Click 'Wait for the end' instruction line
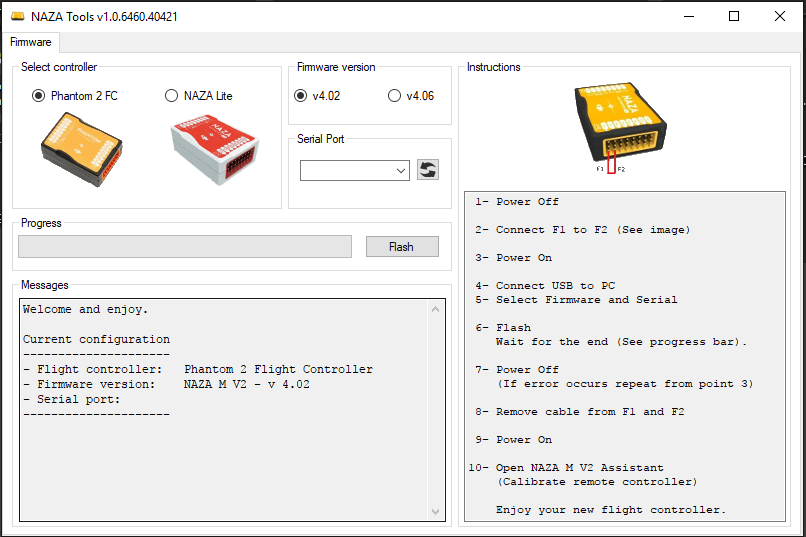Viewport: 806px width, 537px height. pos(621,342)
